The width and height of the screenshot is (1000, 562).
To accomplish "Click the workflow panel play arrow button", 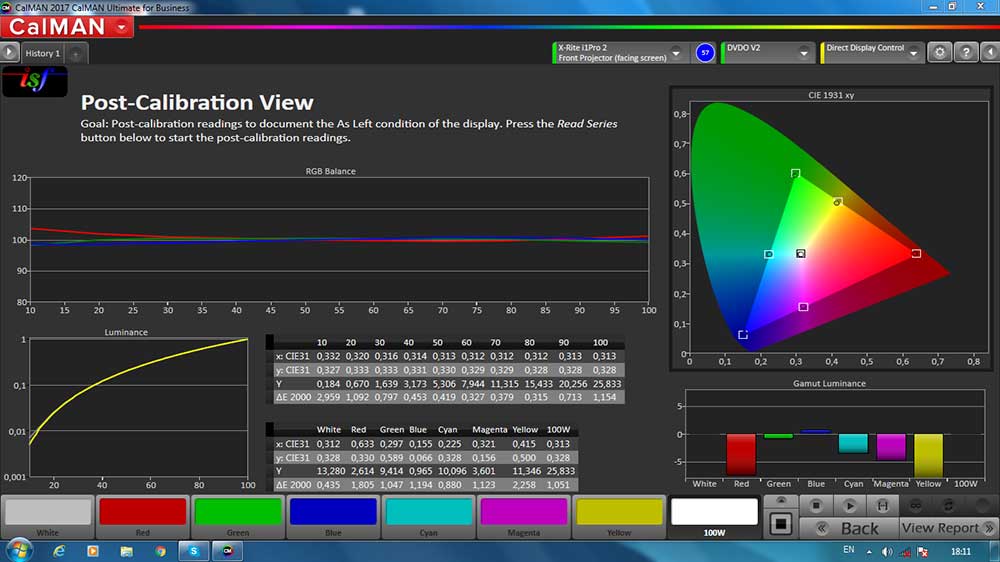I will (x=9, y=52).
